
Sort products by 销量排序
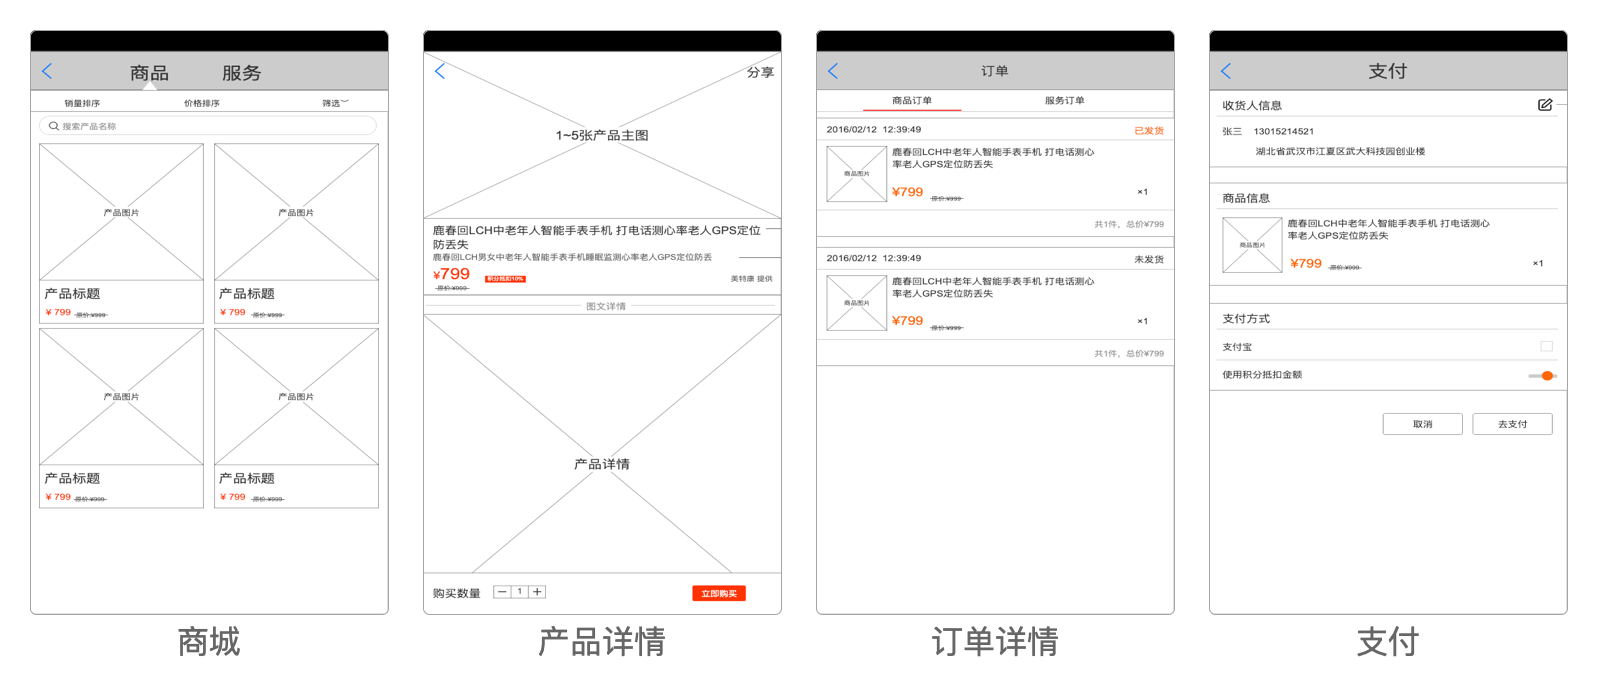point(82,103)
